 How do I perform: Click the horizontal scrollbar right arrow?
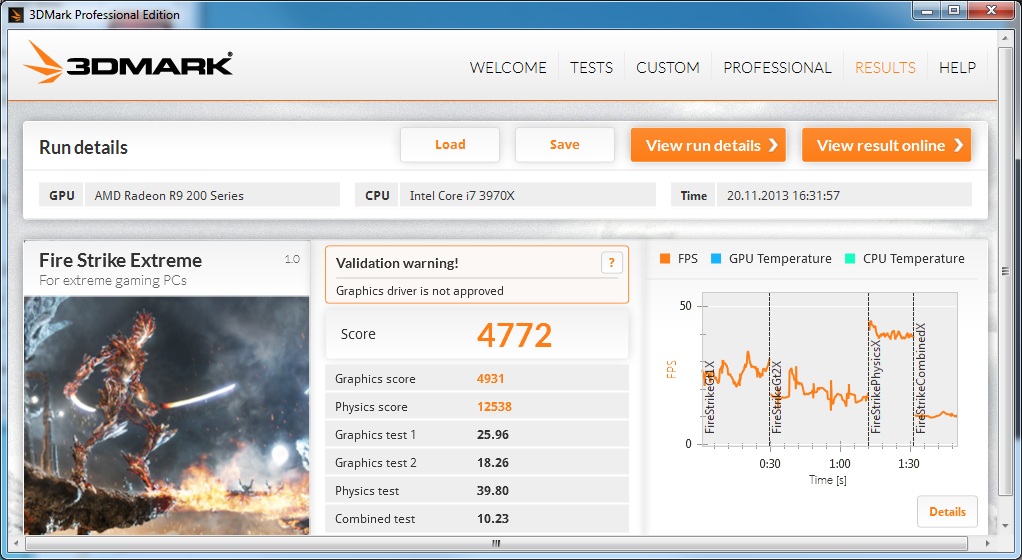coord(989,543)
